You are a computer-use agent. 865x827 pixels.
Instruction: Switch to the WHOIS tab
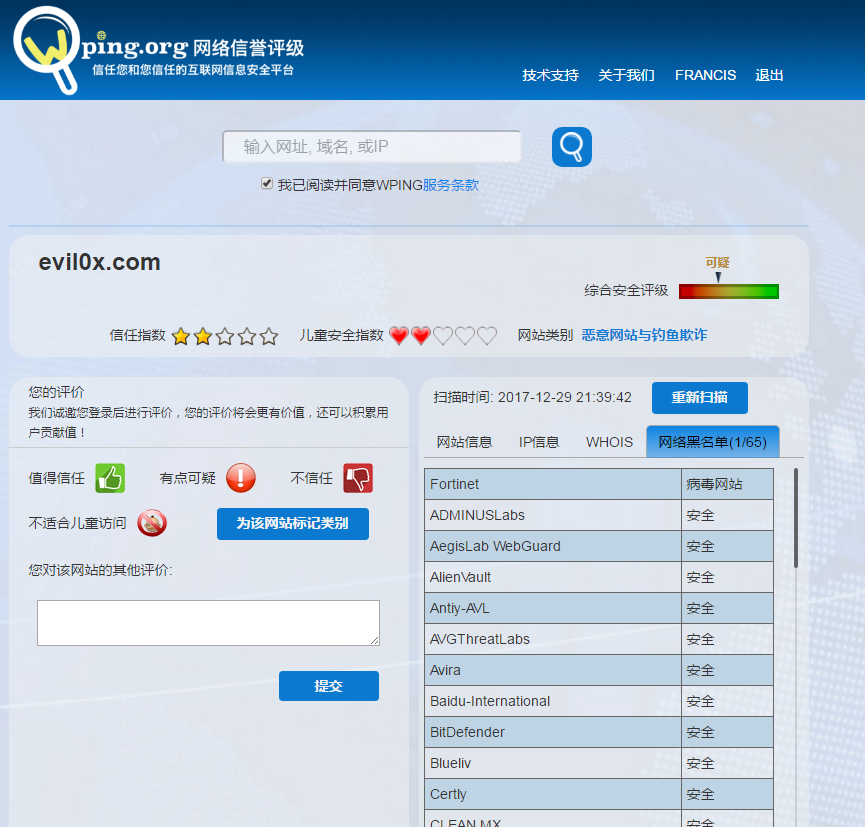click(x=610, y=442)
